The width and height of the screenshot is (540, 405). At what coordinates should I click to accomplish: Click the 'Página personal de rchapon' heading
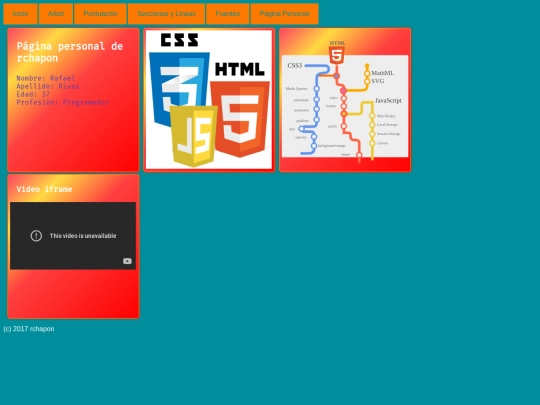click(70, 52)
